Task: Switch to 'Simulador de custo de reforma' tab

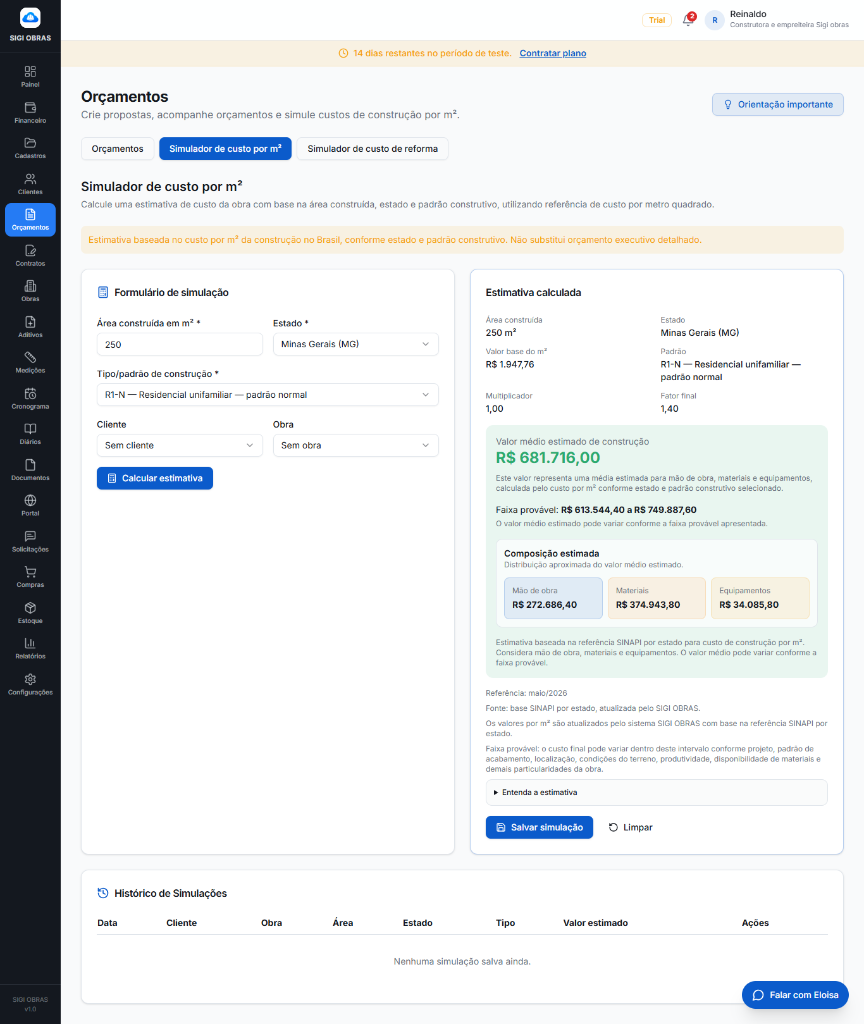Action: [x=372, y=149]
